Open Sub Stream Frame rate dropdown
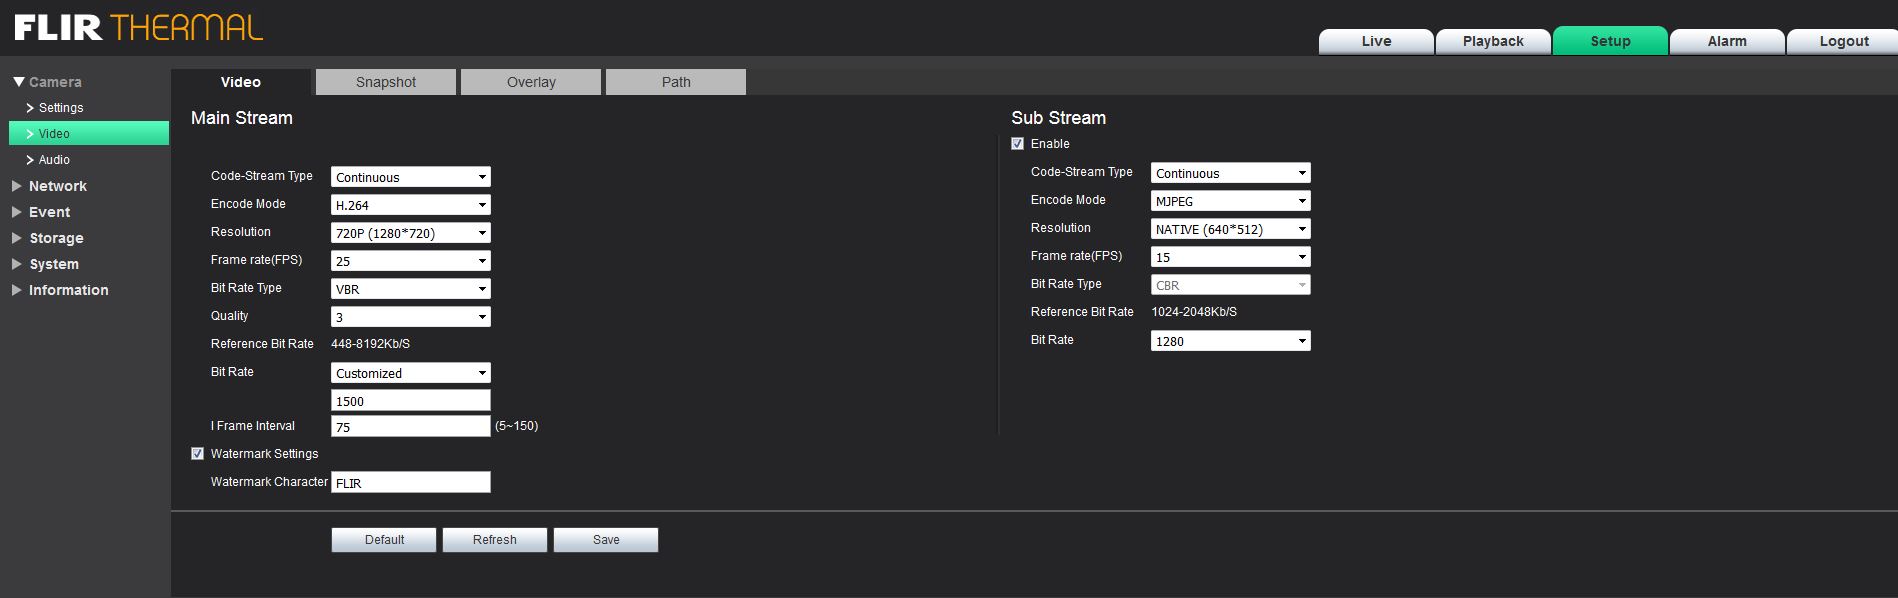Viewport: 1898px width, 598px height. pos(1230,257)
